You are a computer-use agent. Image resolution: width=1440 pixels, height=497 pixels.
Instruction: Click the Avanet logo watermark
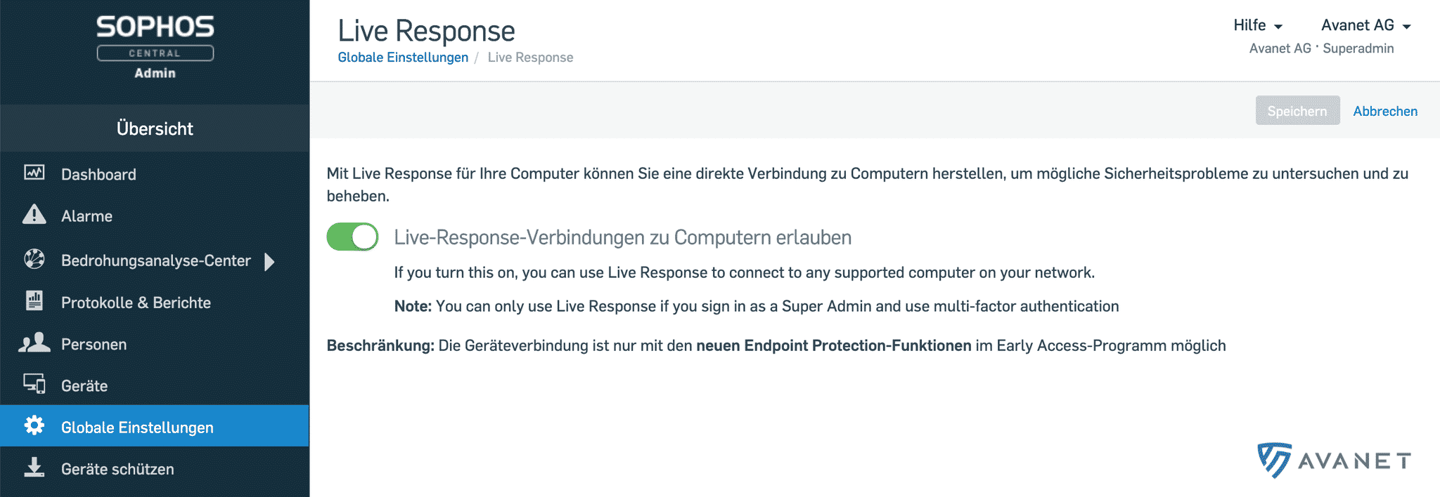coord(1334,459)
